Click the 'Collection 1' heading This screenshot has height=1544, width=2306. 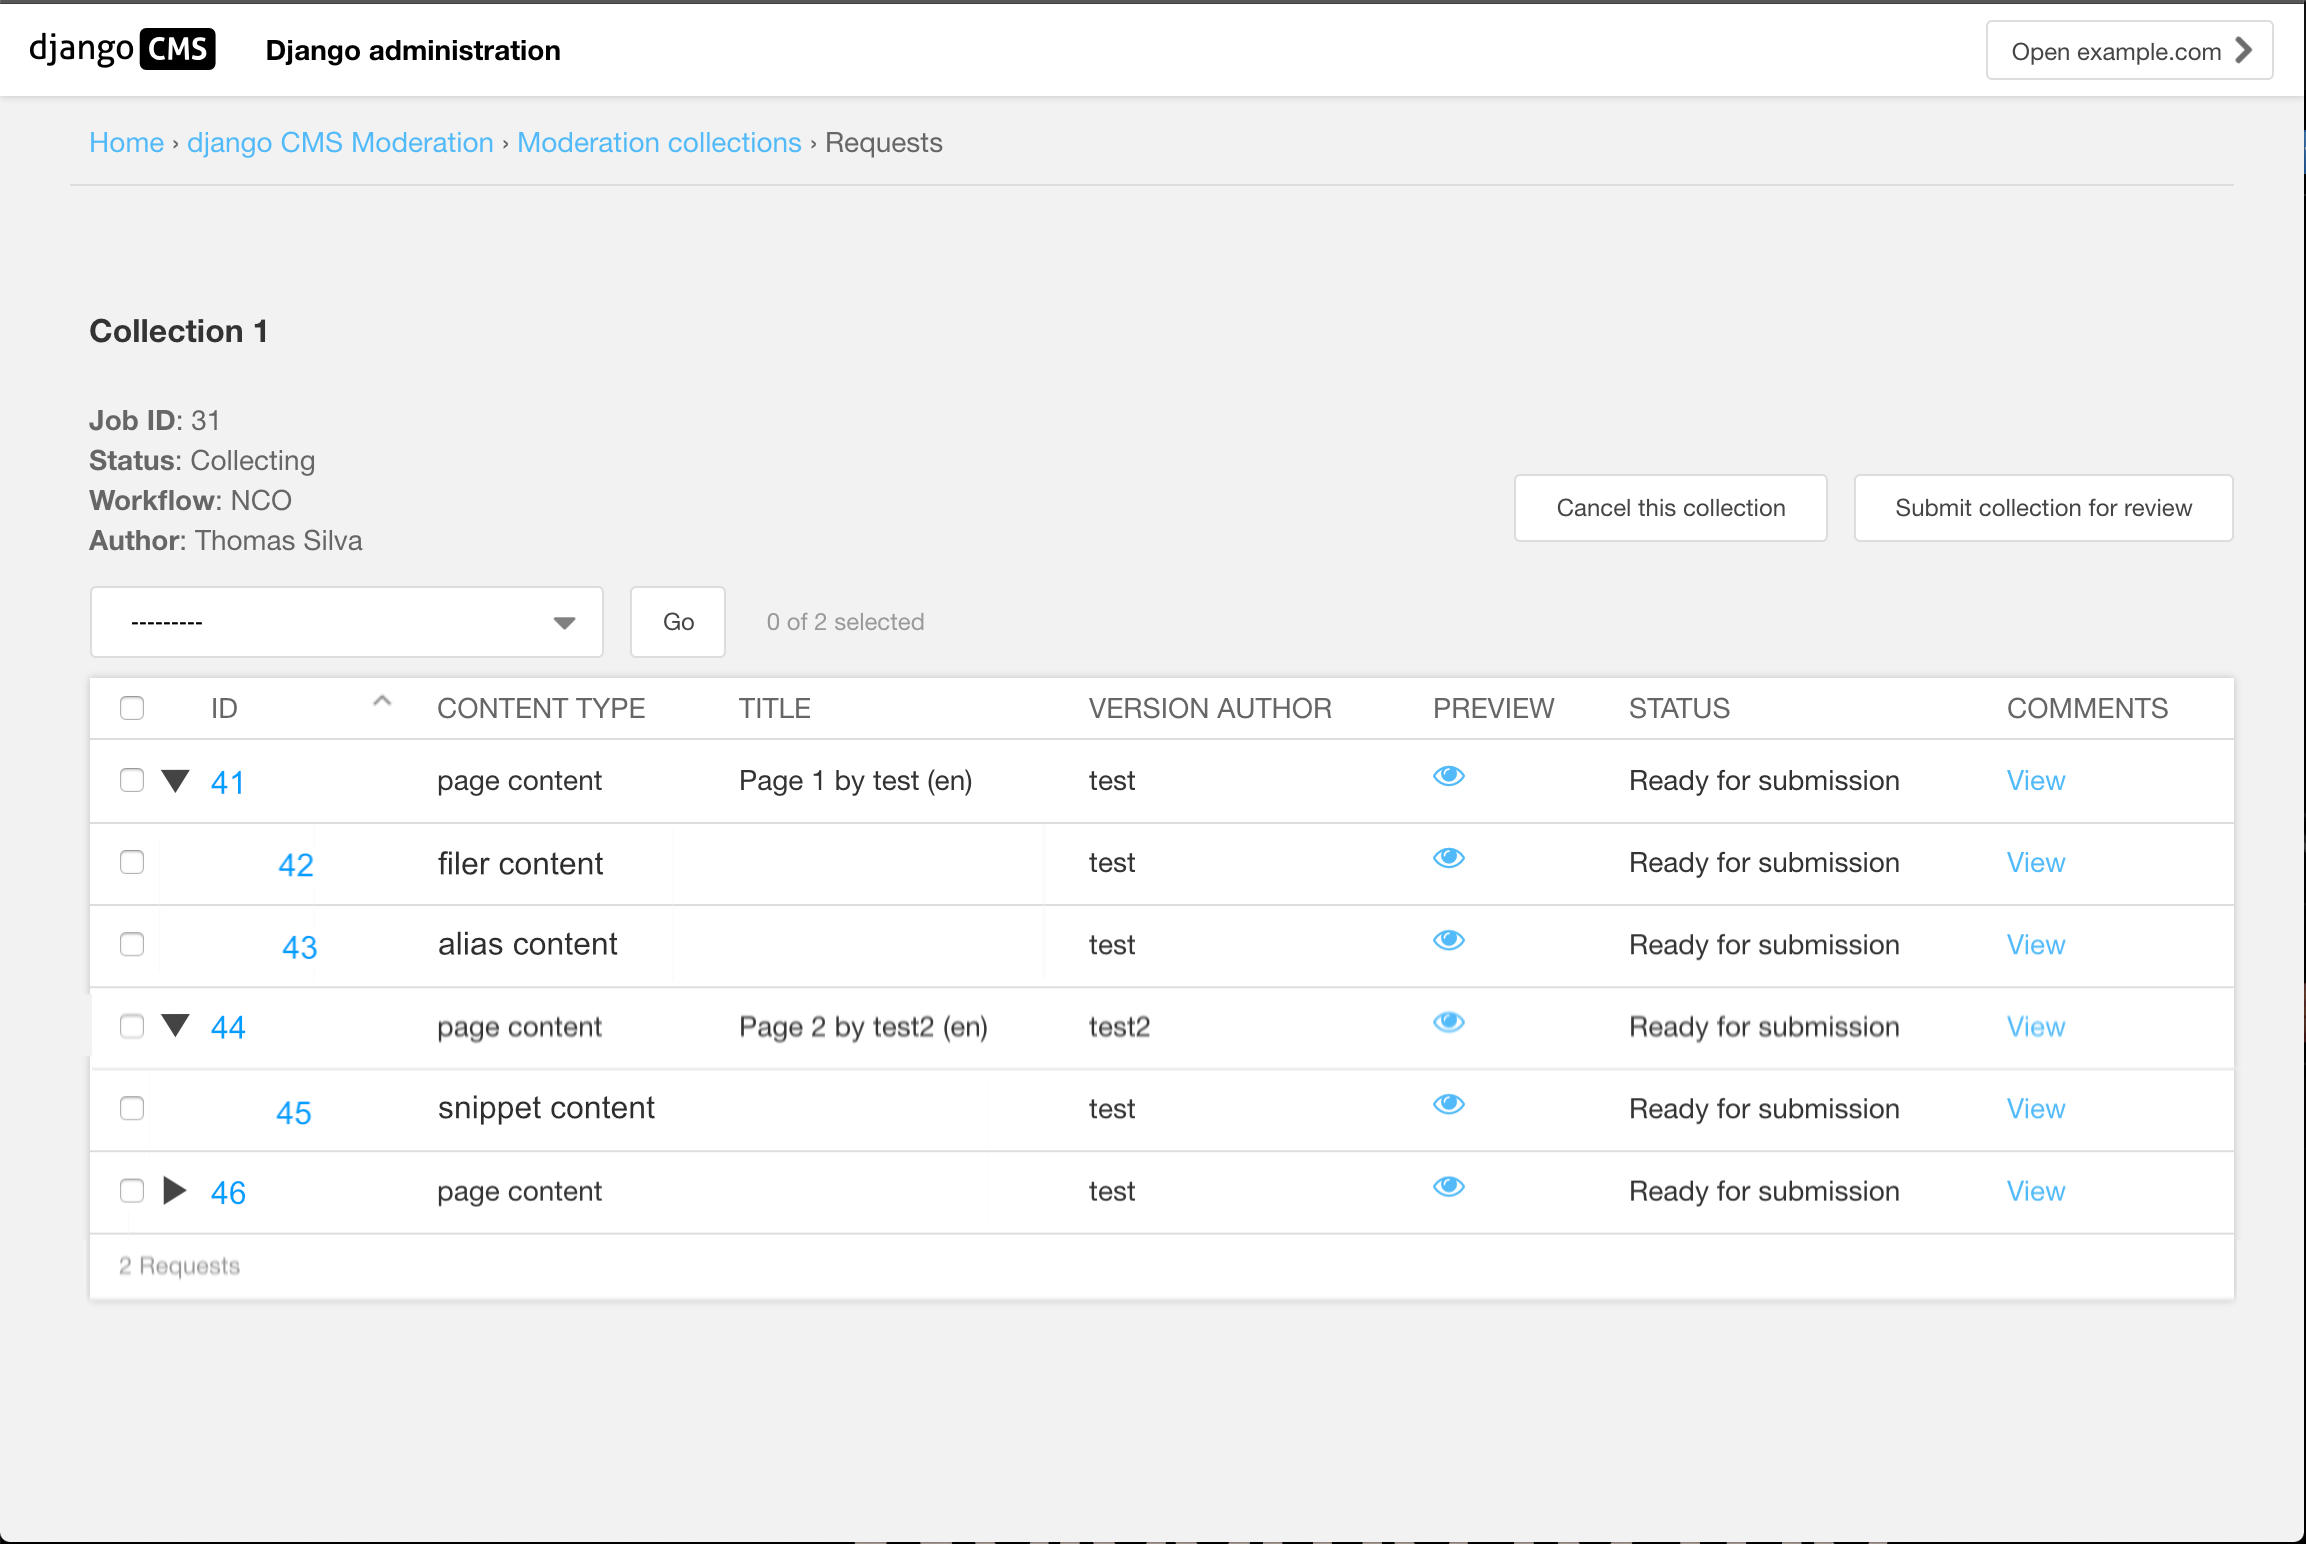179,331
